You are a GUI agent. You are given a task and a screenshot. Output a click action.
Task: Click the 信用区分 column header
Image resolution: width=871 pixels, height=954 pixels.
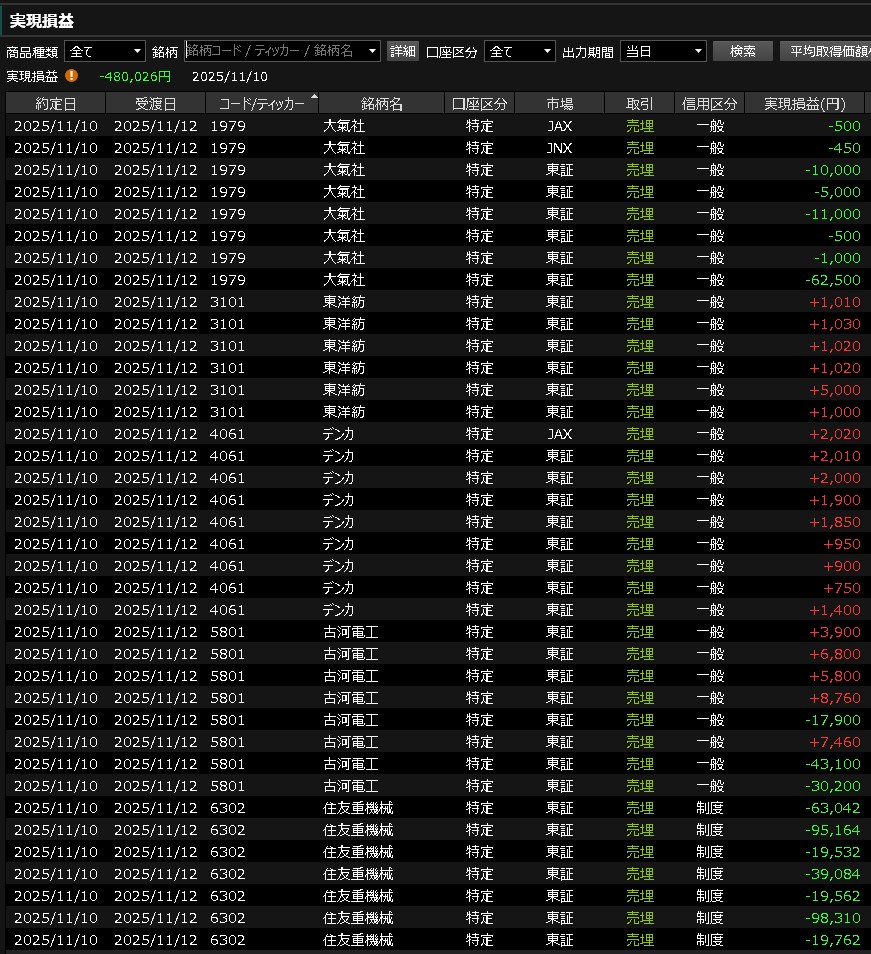coord(709,103)
